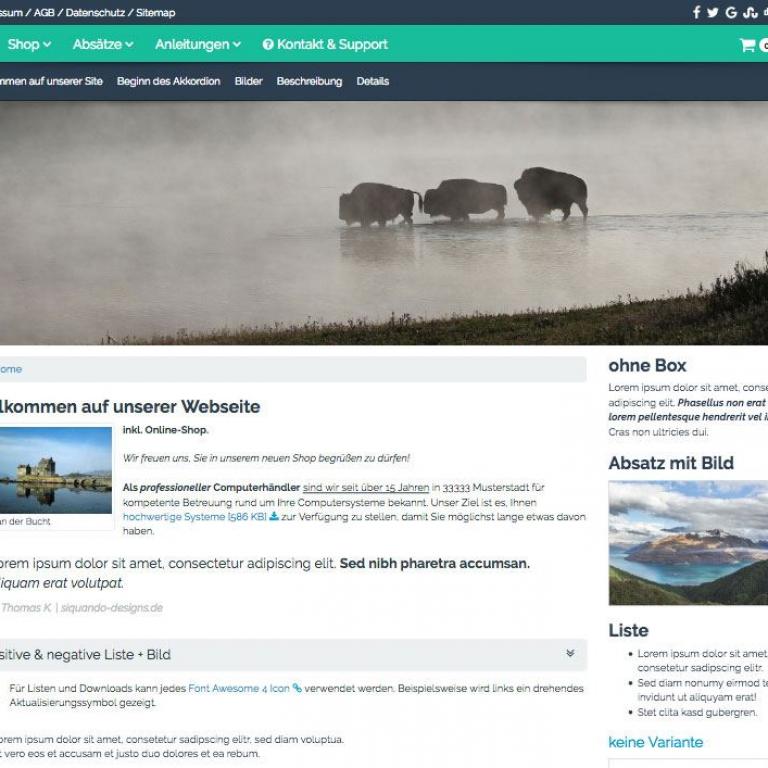Collapse the positive & negative Liste accordion chevron
768x768 pixels.
click(x=570, y=654)
